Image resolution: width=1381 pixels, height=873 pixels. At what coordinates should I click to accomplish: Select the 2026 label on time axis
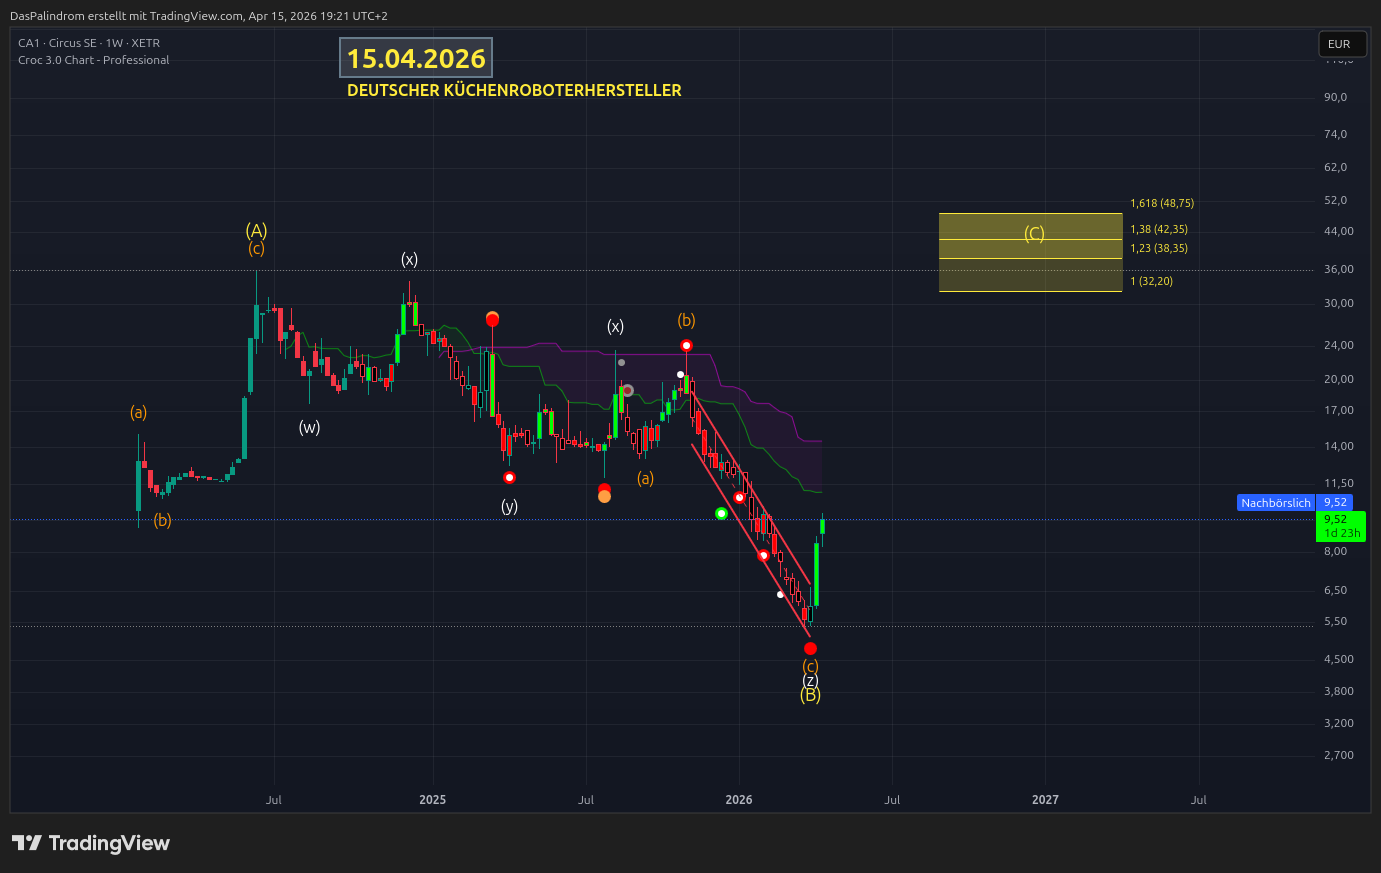[739, 800]
